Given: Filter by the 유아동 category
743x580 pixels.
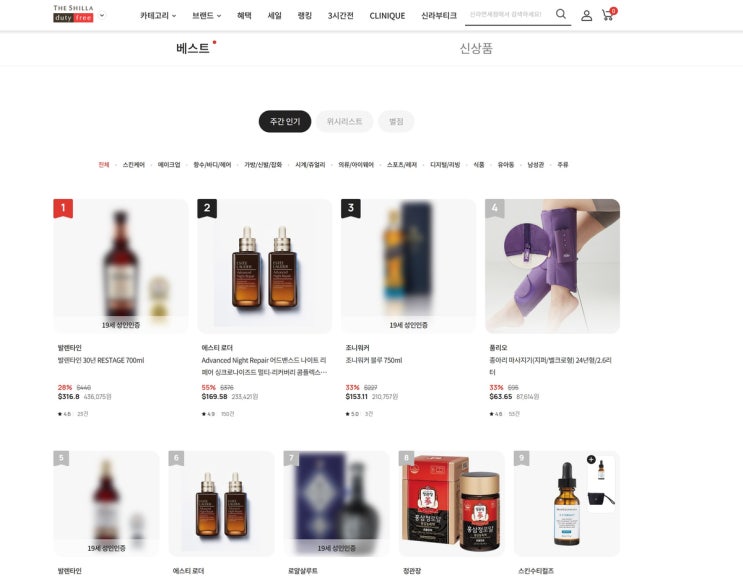Looking at the screenshot, I should point(506,165).
